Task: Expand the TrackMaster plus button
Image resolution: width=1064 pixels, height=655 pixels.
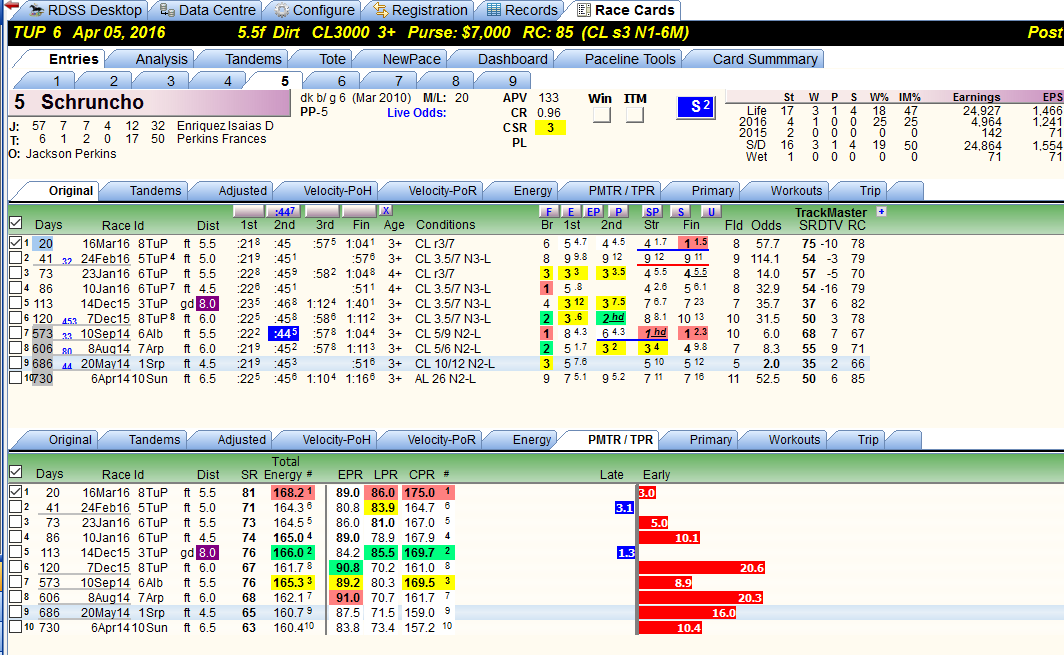Action: click(x=881, y=212)
